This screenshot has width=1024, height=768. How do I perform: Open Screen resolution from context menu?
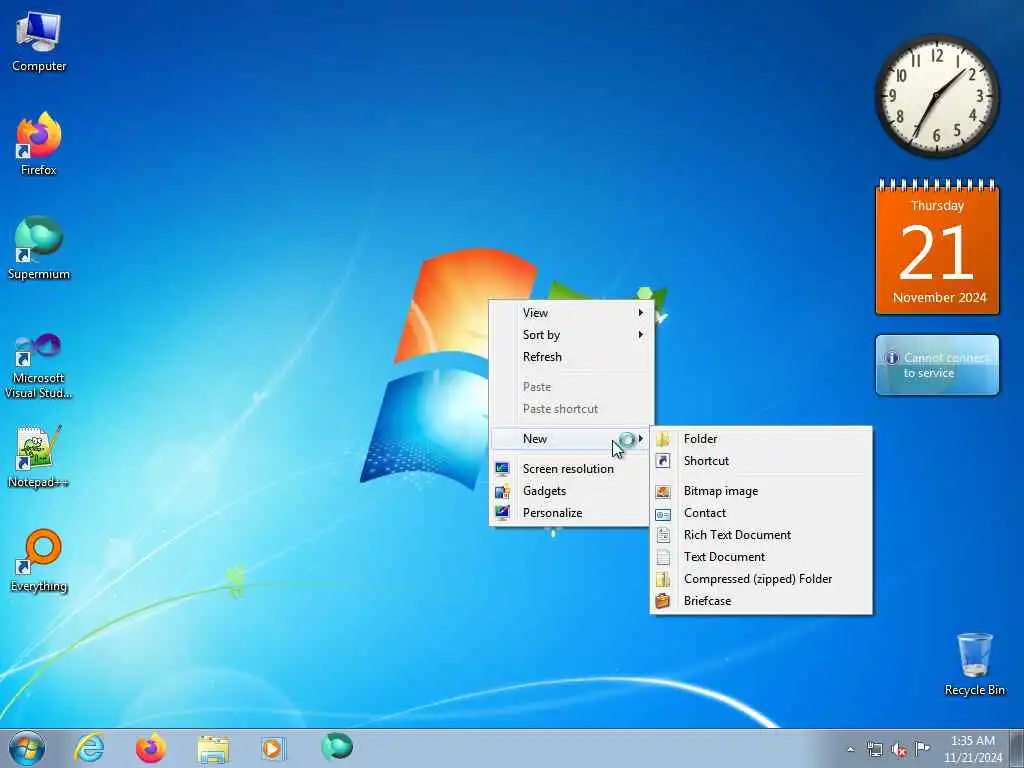pyautogui.click(x=571, y=469)
